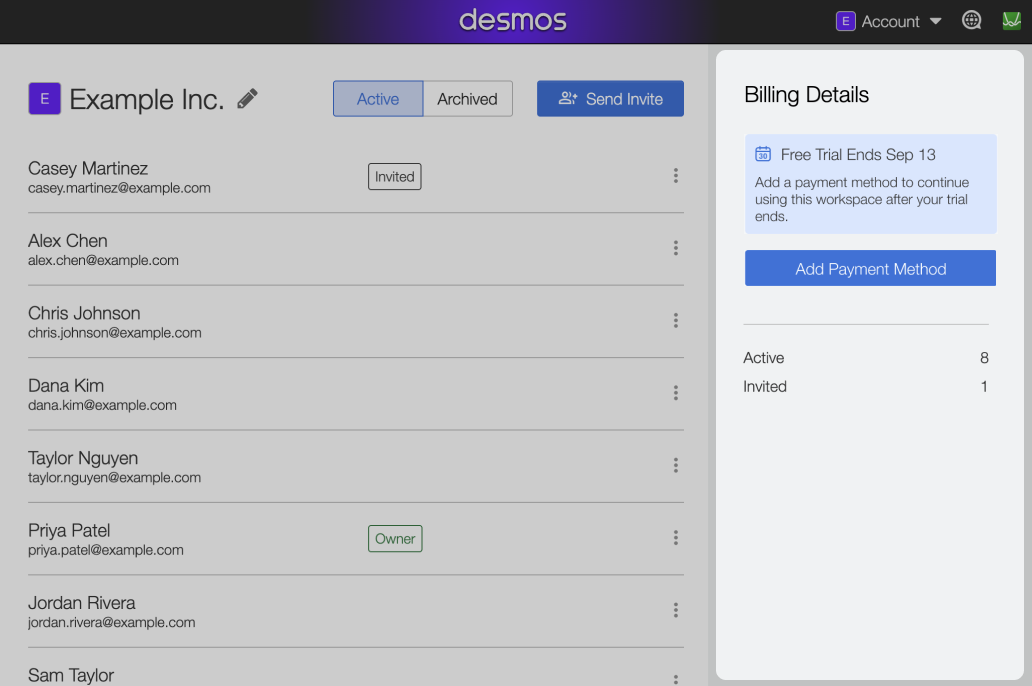Select the email chris.johnson@example.com
Screen dimensions: 1032x686
[115, 333]
